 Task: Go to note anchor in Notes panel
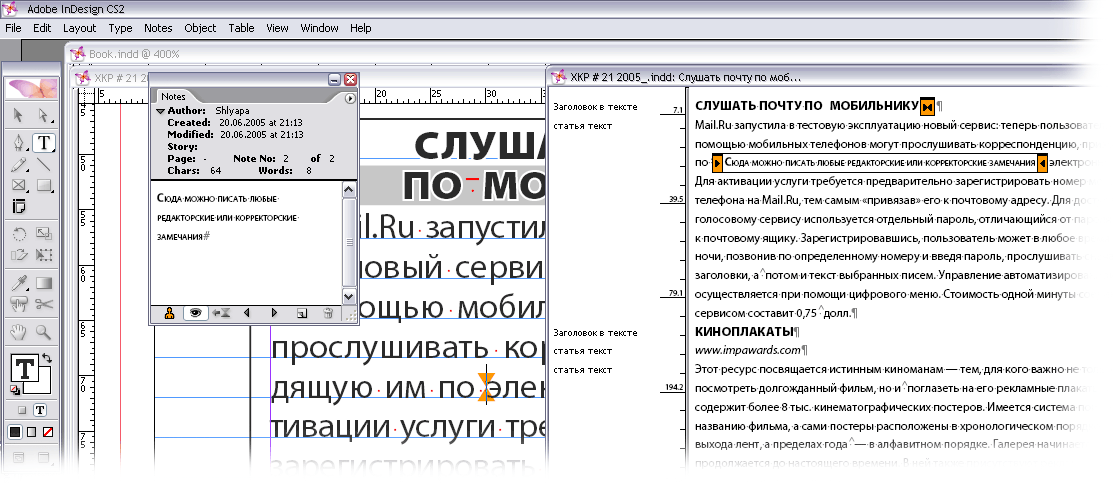(x=221, y=313)
